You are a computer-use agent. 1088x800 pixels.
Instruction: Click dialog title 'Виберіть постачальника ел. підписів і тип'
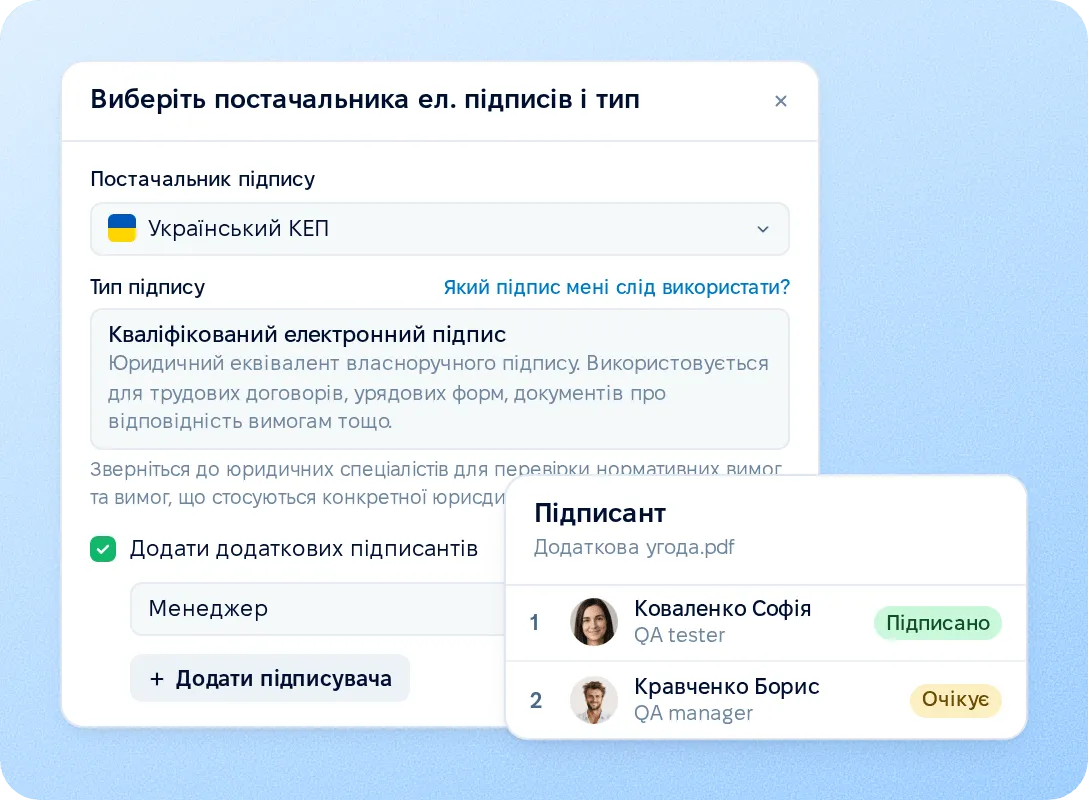(365, 99)
